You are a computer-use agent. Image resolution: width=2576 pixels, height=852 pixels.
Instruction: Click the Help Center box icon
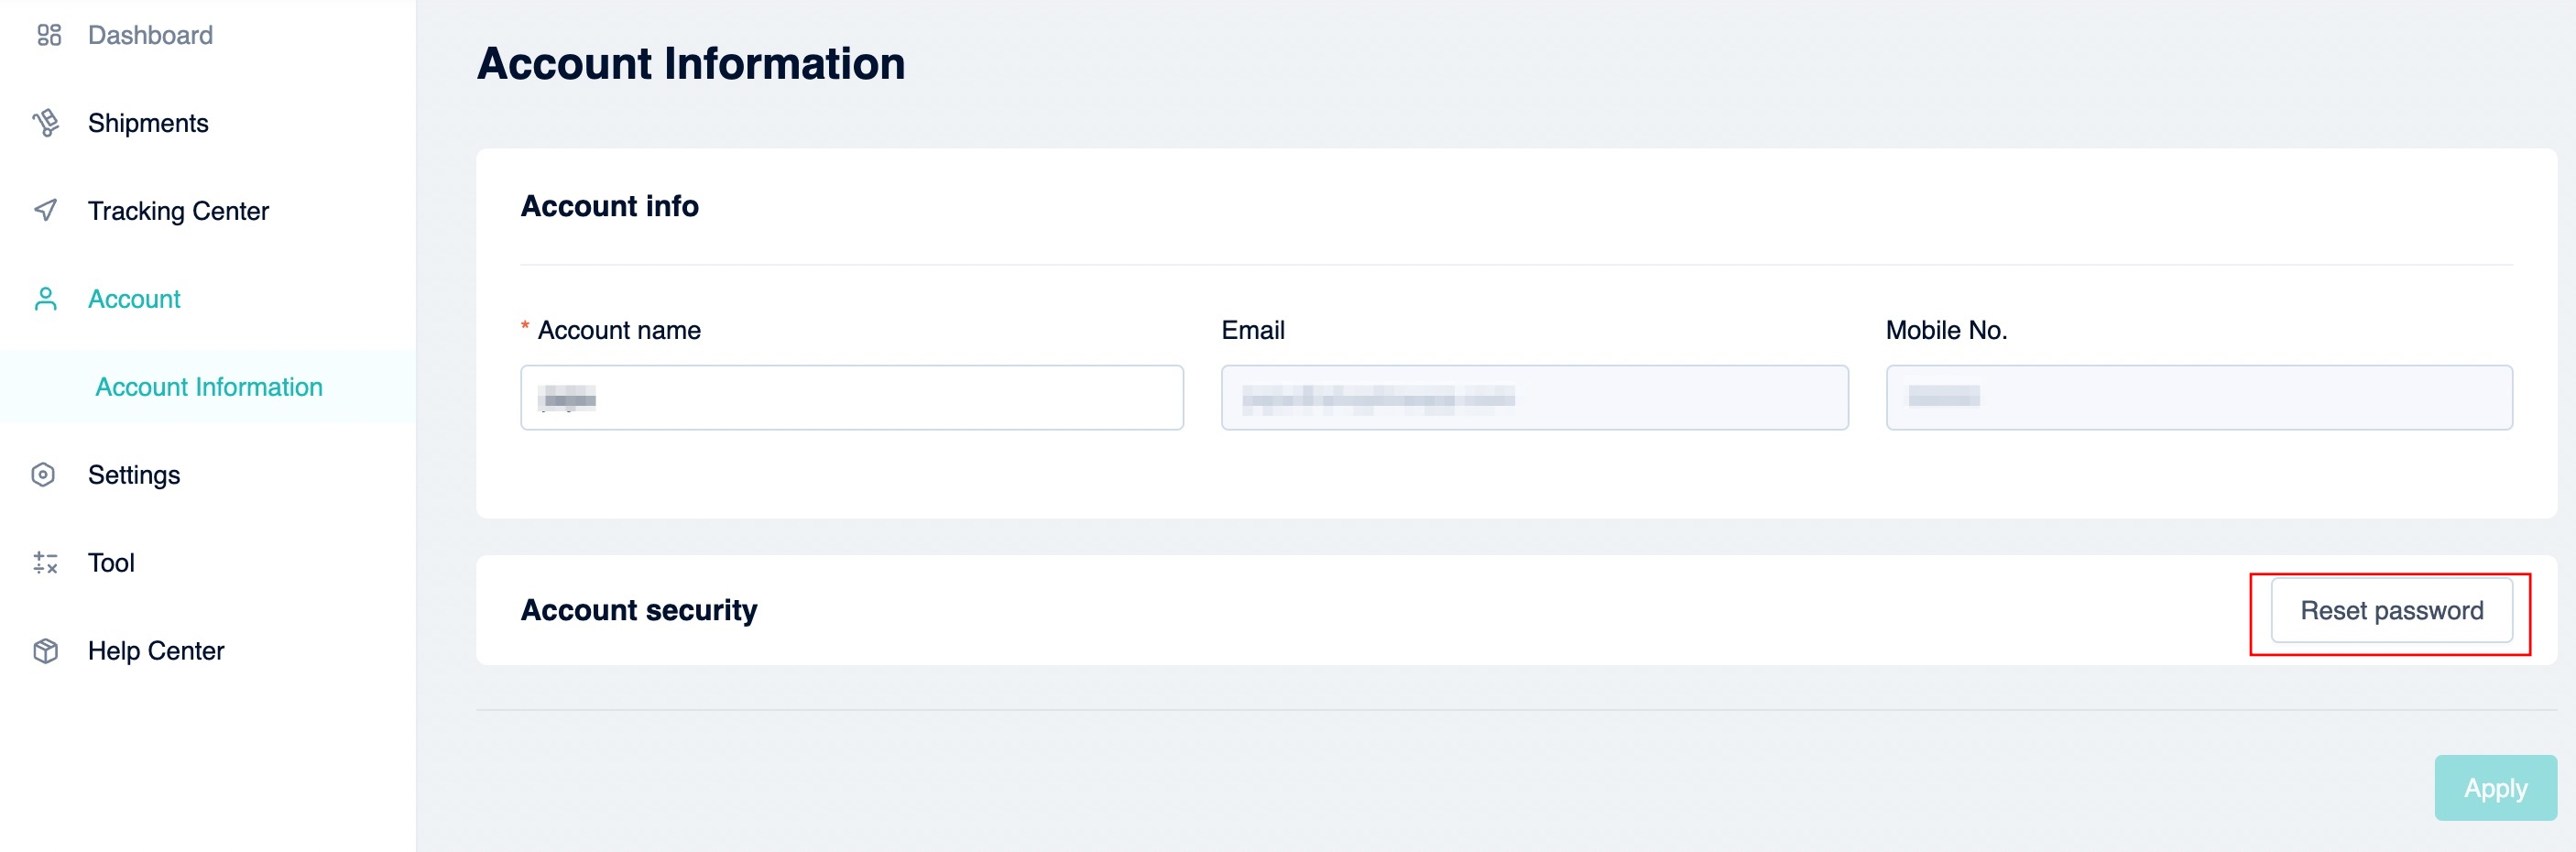point(46,651)
